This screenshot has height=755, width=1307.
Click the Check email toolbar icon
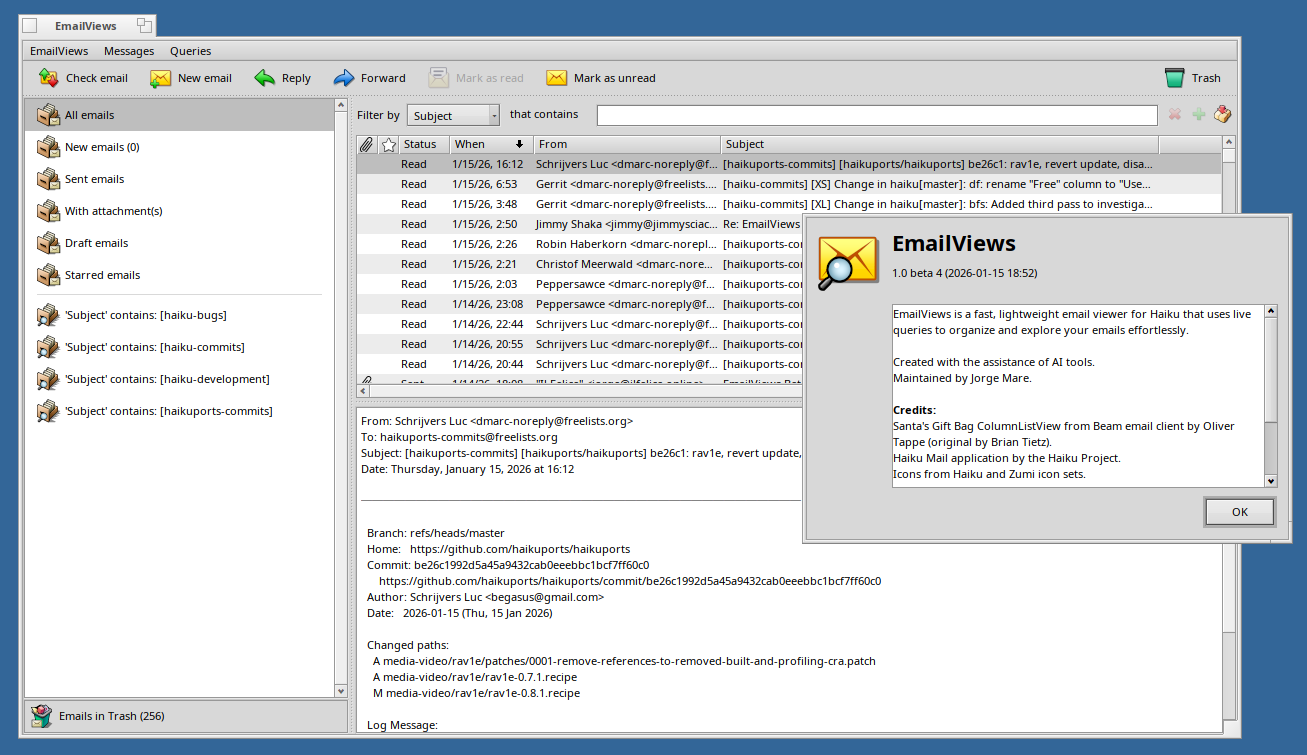(x=49, y=78)
